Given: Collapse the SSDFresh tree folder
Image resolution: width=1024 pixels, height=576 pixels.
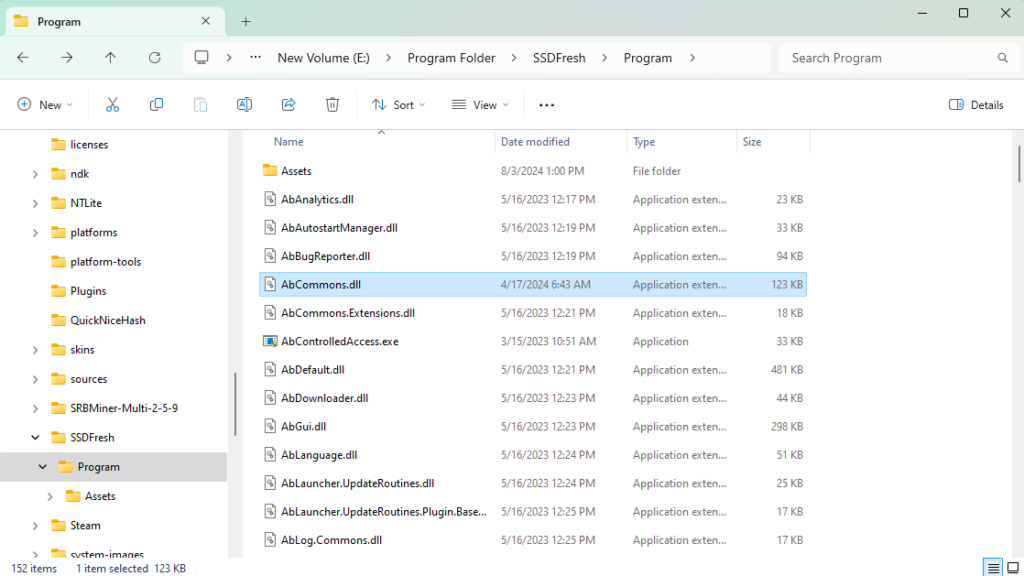Looking at the screenshot, I should coord(35,438).
